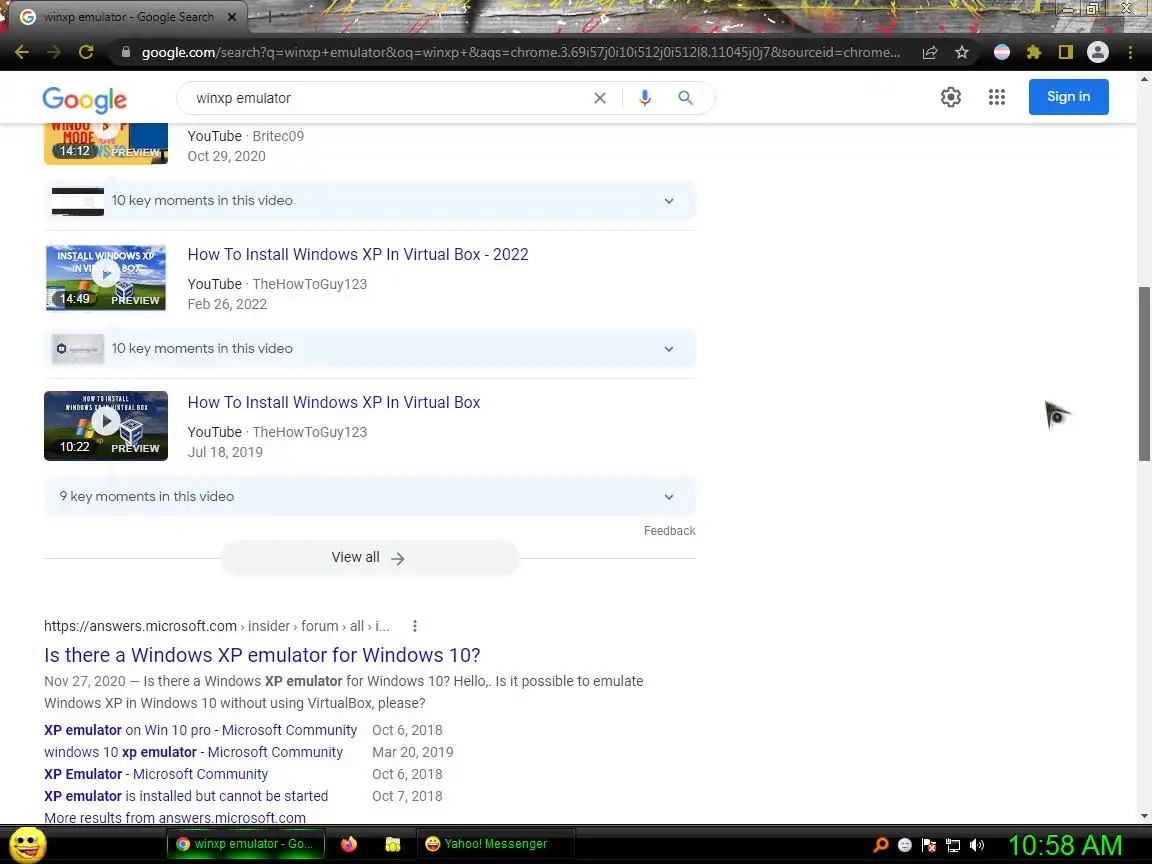Play the 14:12 video thumbnail

[x=106, y=144]
